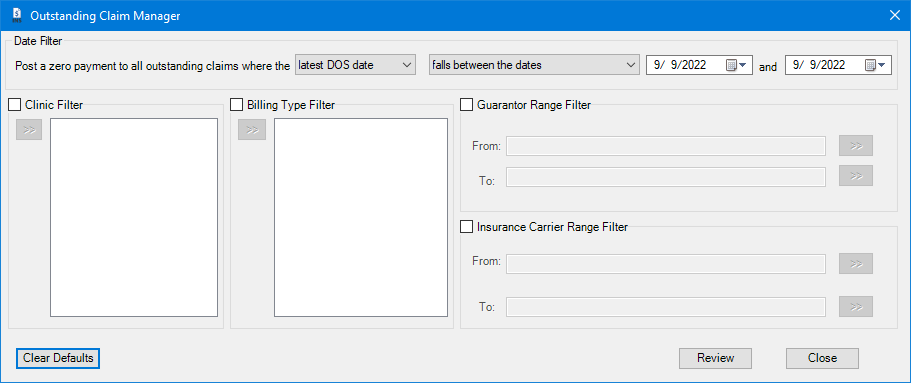911x383 pixels.
Task: Click the Clear Defaults button
Action: 58,358
